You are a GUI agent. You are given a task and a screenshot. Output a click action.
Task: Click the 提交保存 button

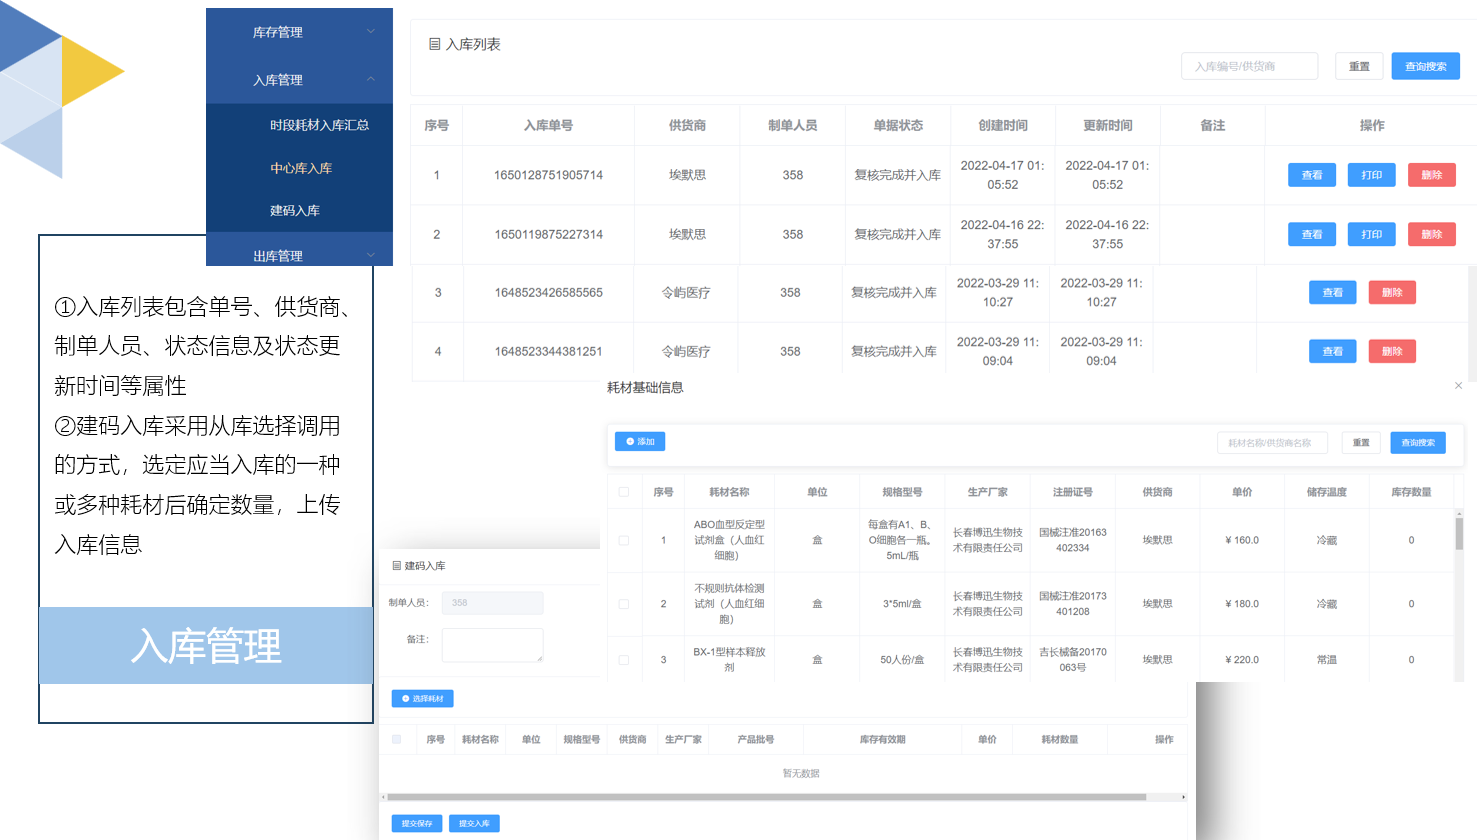point(417,824)
